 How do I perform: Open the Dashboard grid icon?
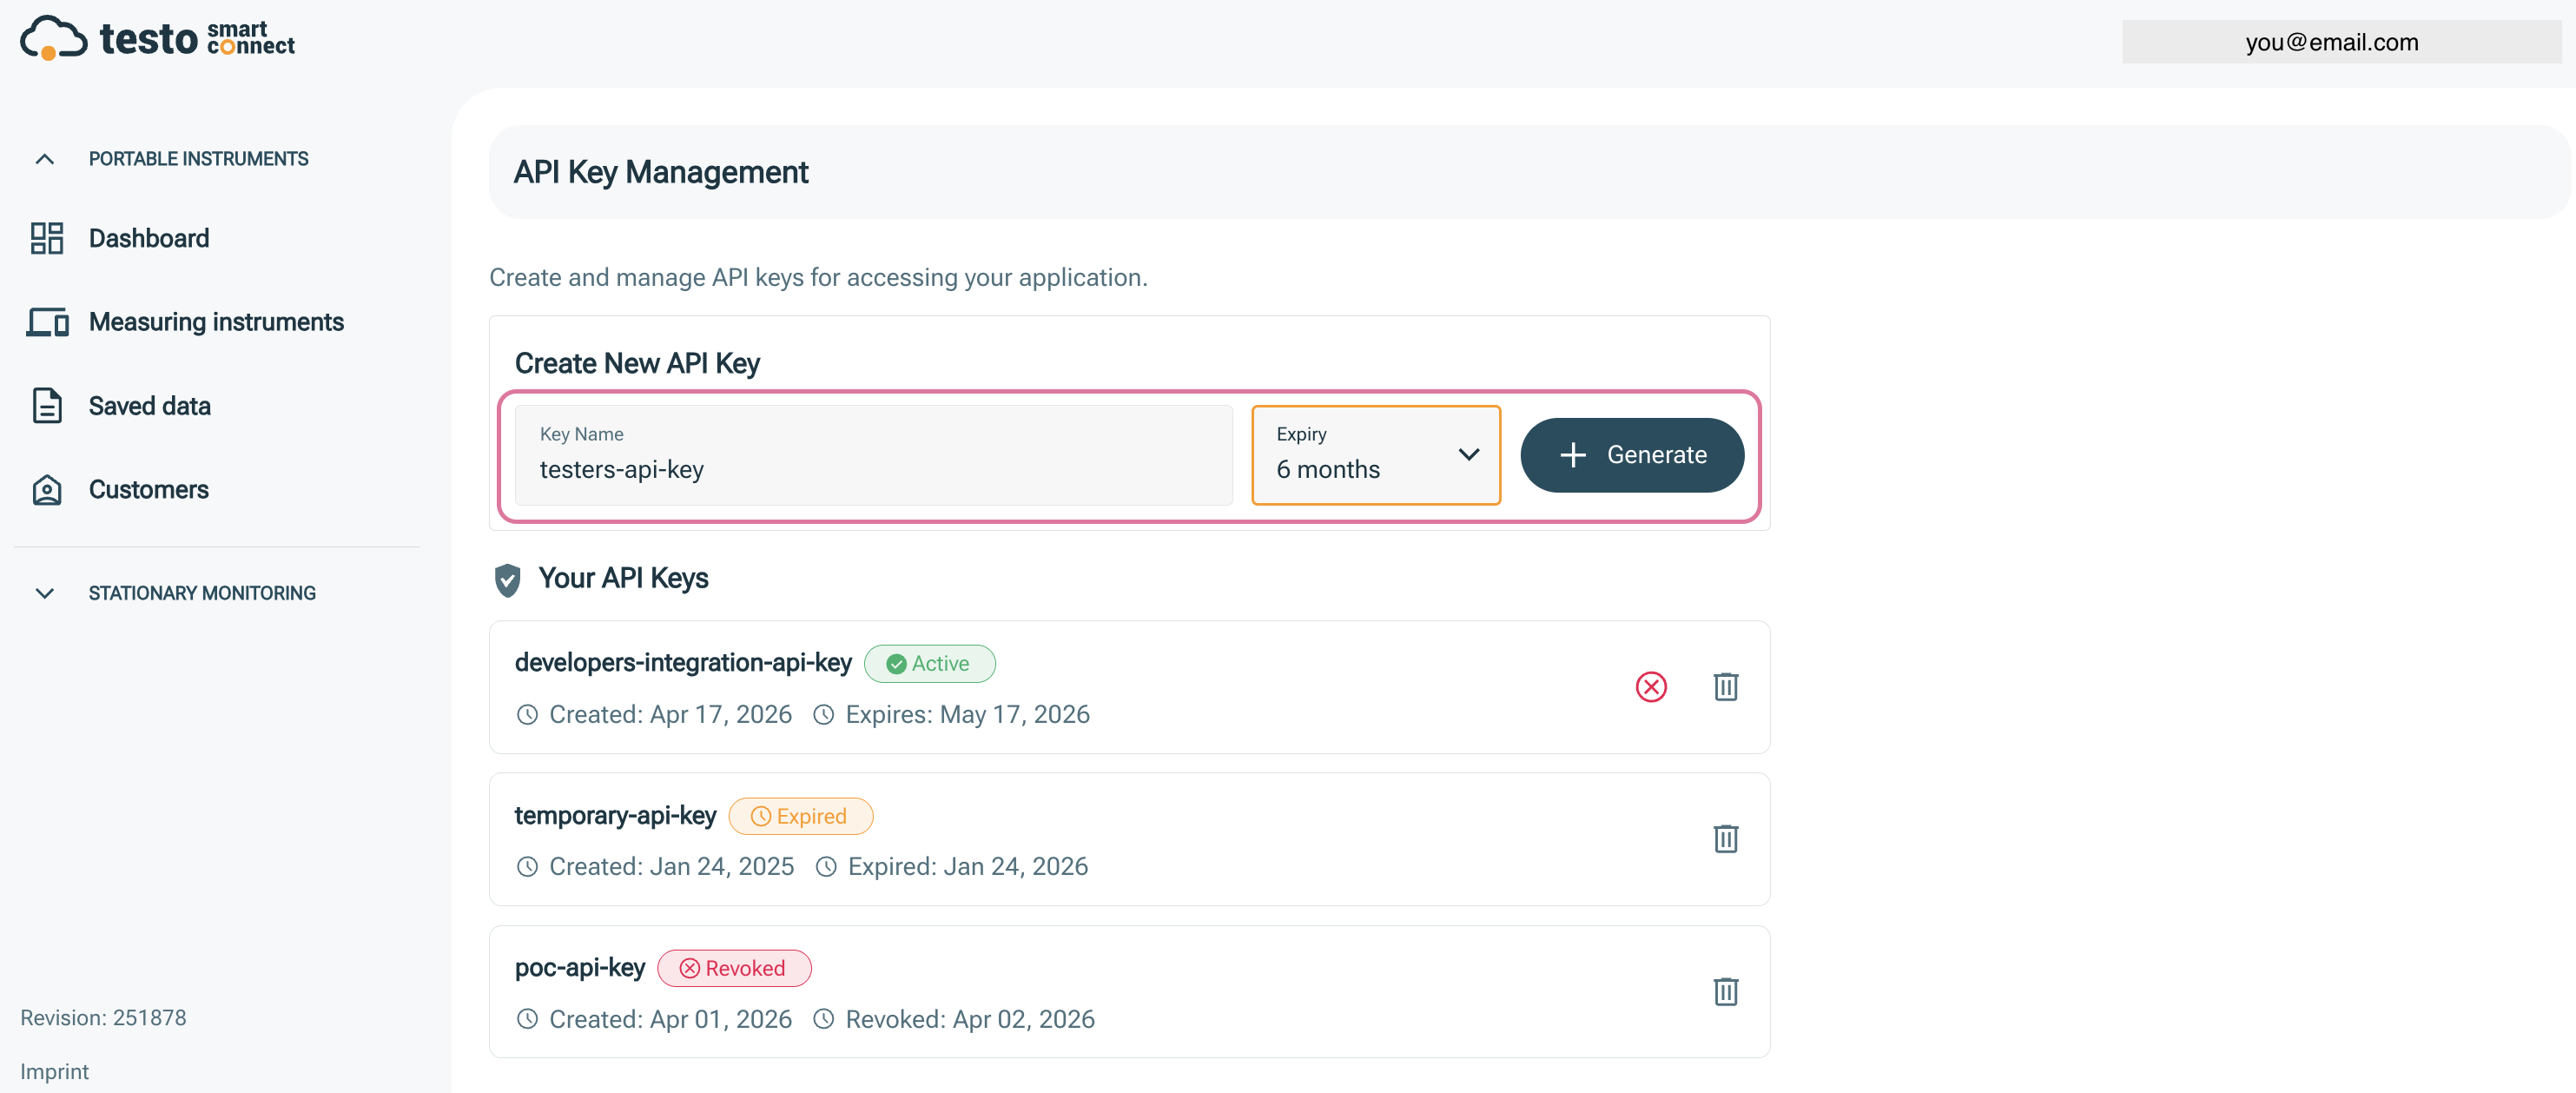point(46,238)
